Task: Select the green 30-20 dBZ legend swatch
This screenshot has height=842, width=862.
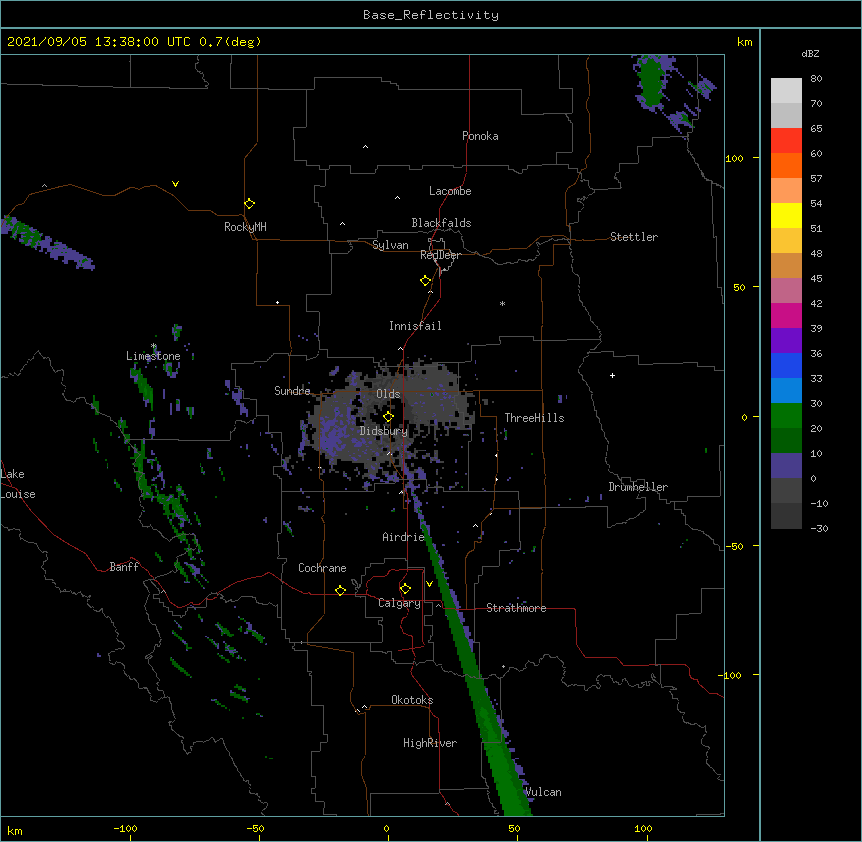Action: click(x=786, y=416)
